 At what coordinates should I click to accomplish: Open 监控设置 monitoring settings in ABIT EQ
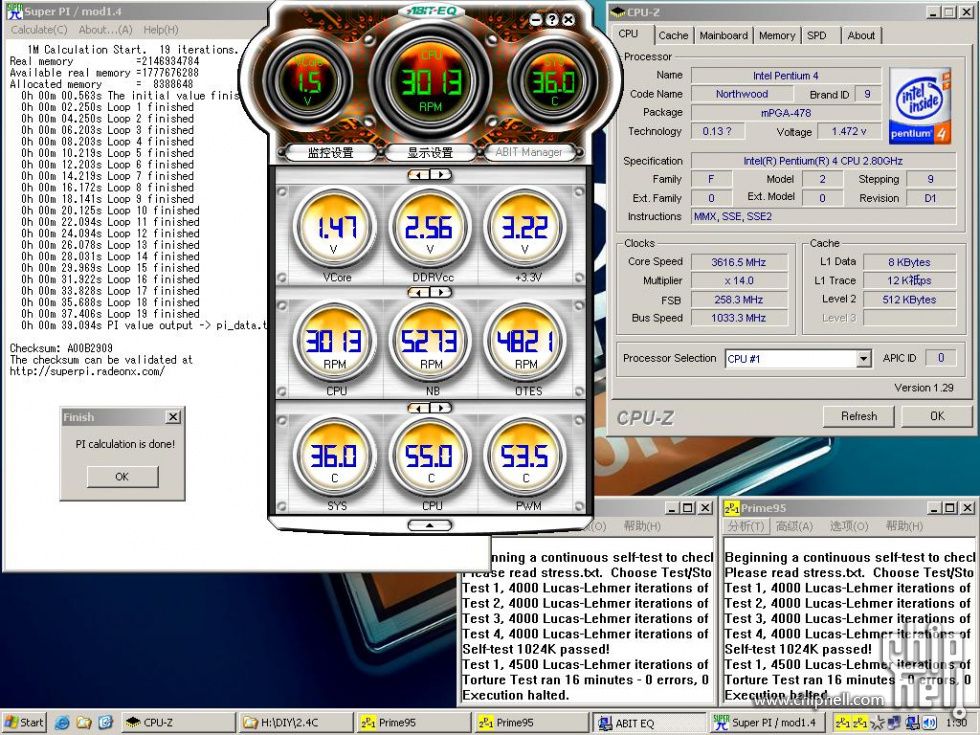331,152
